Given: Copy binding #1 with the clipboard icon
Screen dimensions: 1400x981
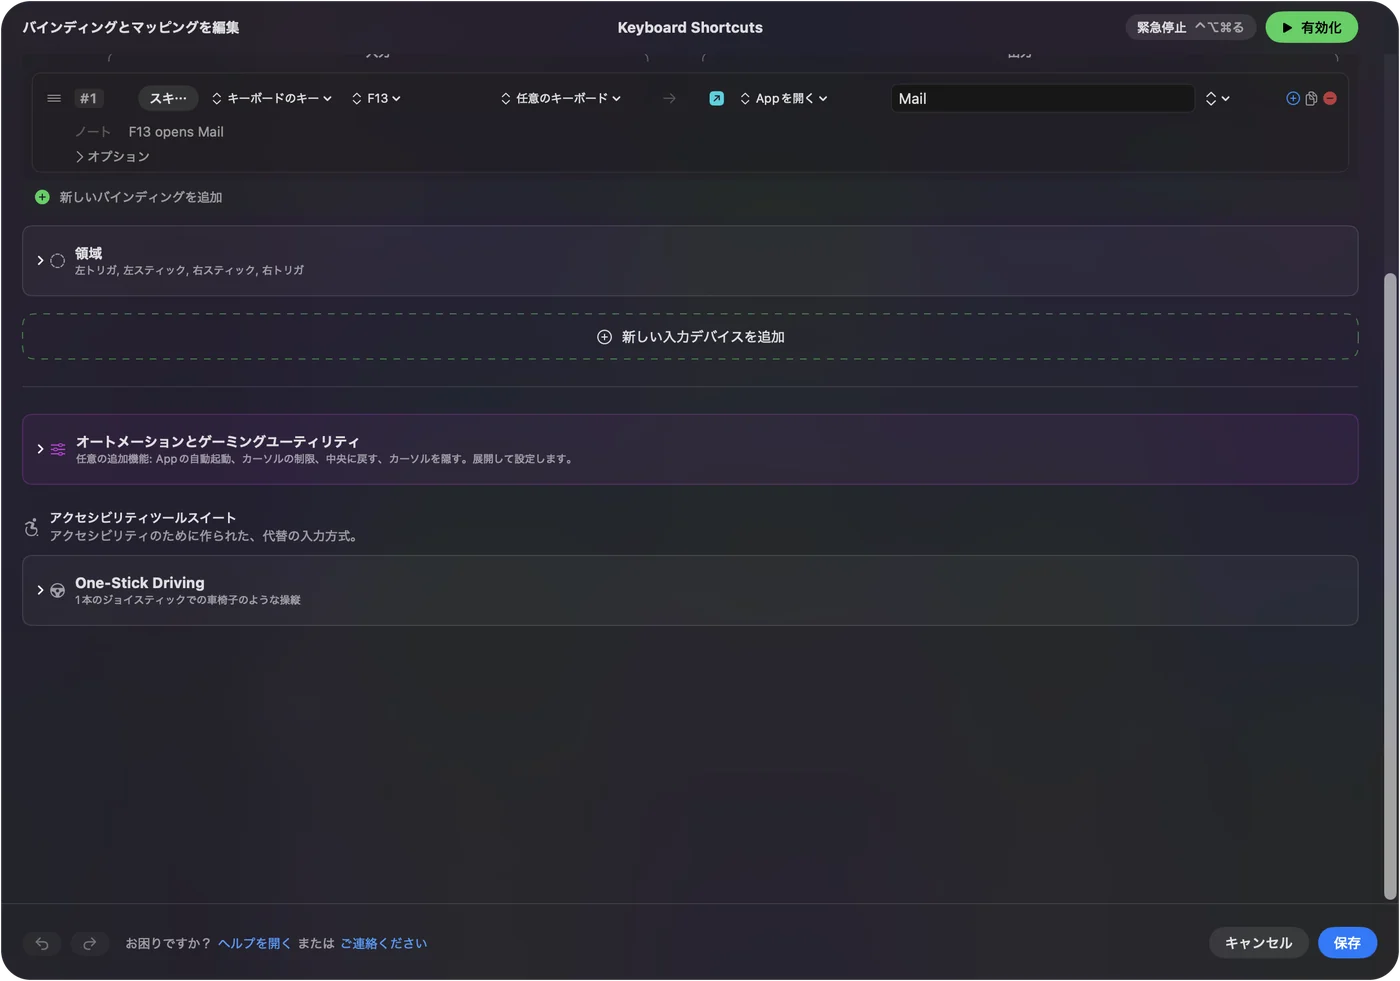Looking at the screenshot, I should click(x=1311, y=98).
